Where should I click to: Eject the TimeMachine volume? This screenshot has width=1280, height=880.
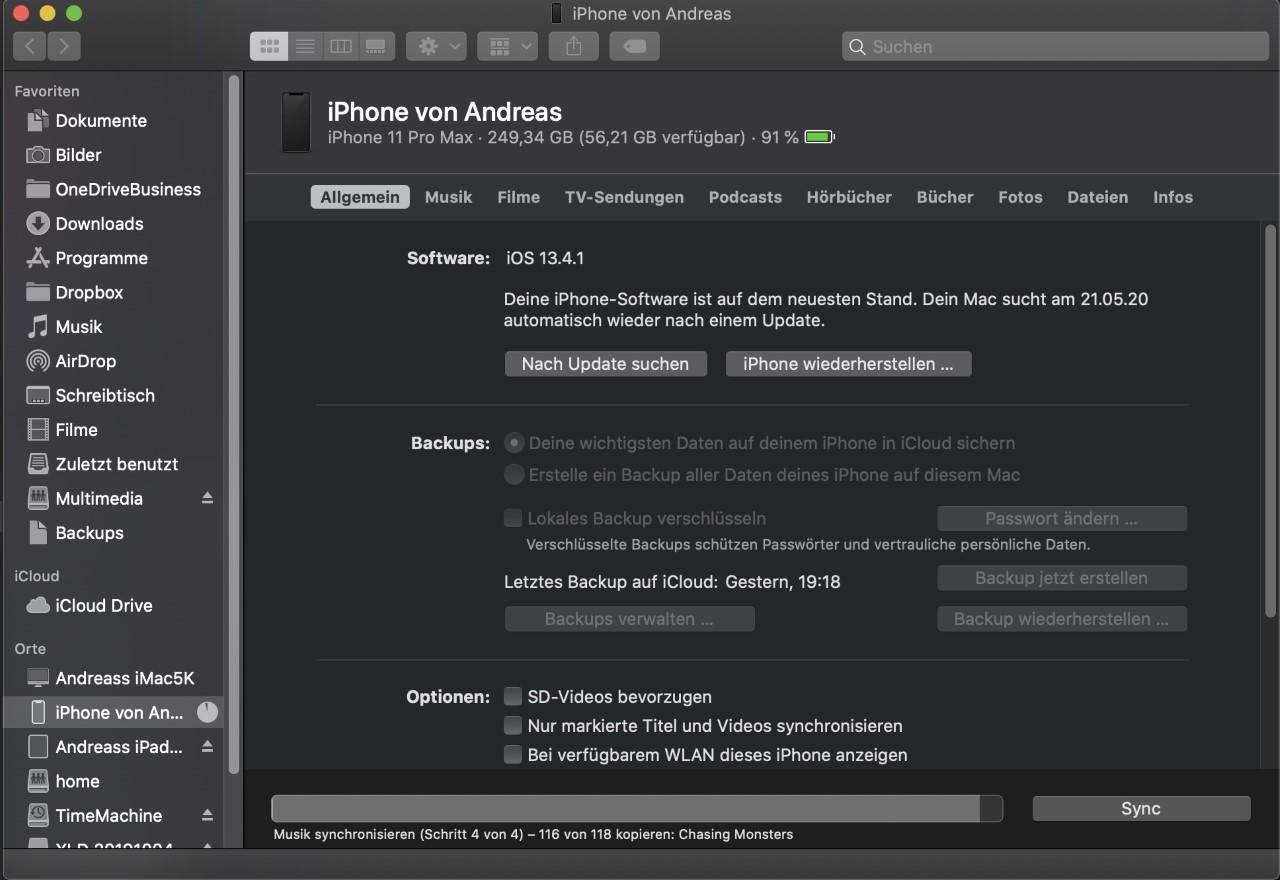pos(207,815)
